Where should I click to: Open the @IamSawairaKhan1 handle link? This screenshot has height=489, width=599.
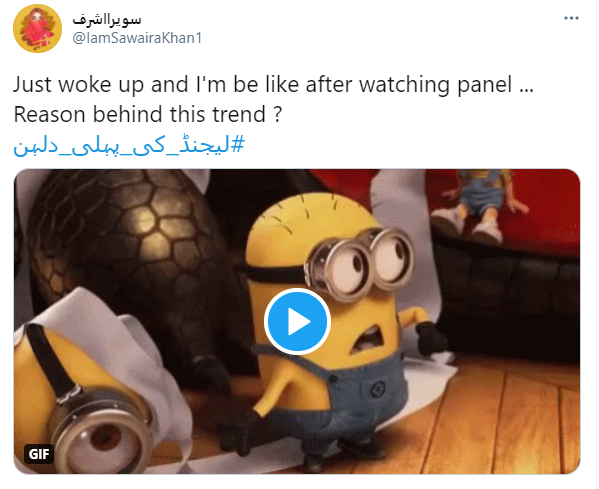tap(138, 38)
